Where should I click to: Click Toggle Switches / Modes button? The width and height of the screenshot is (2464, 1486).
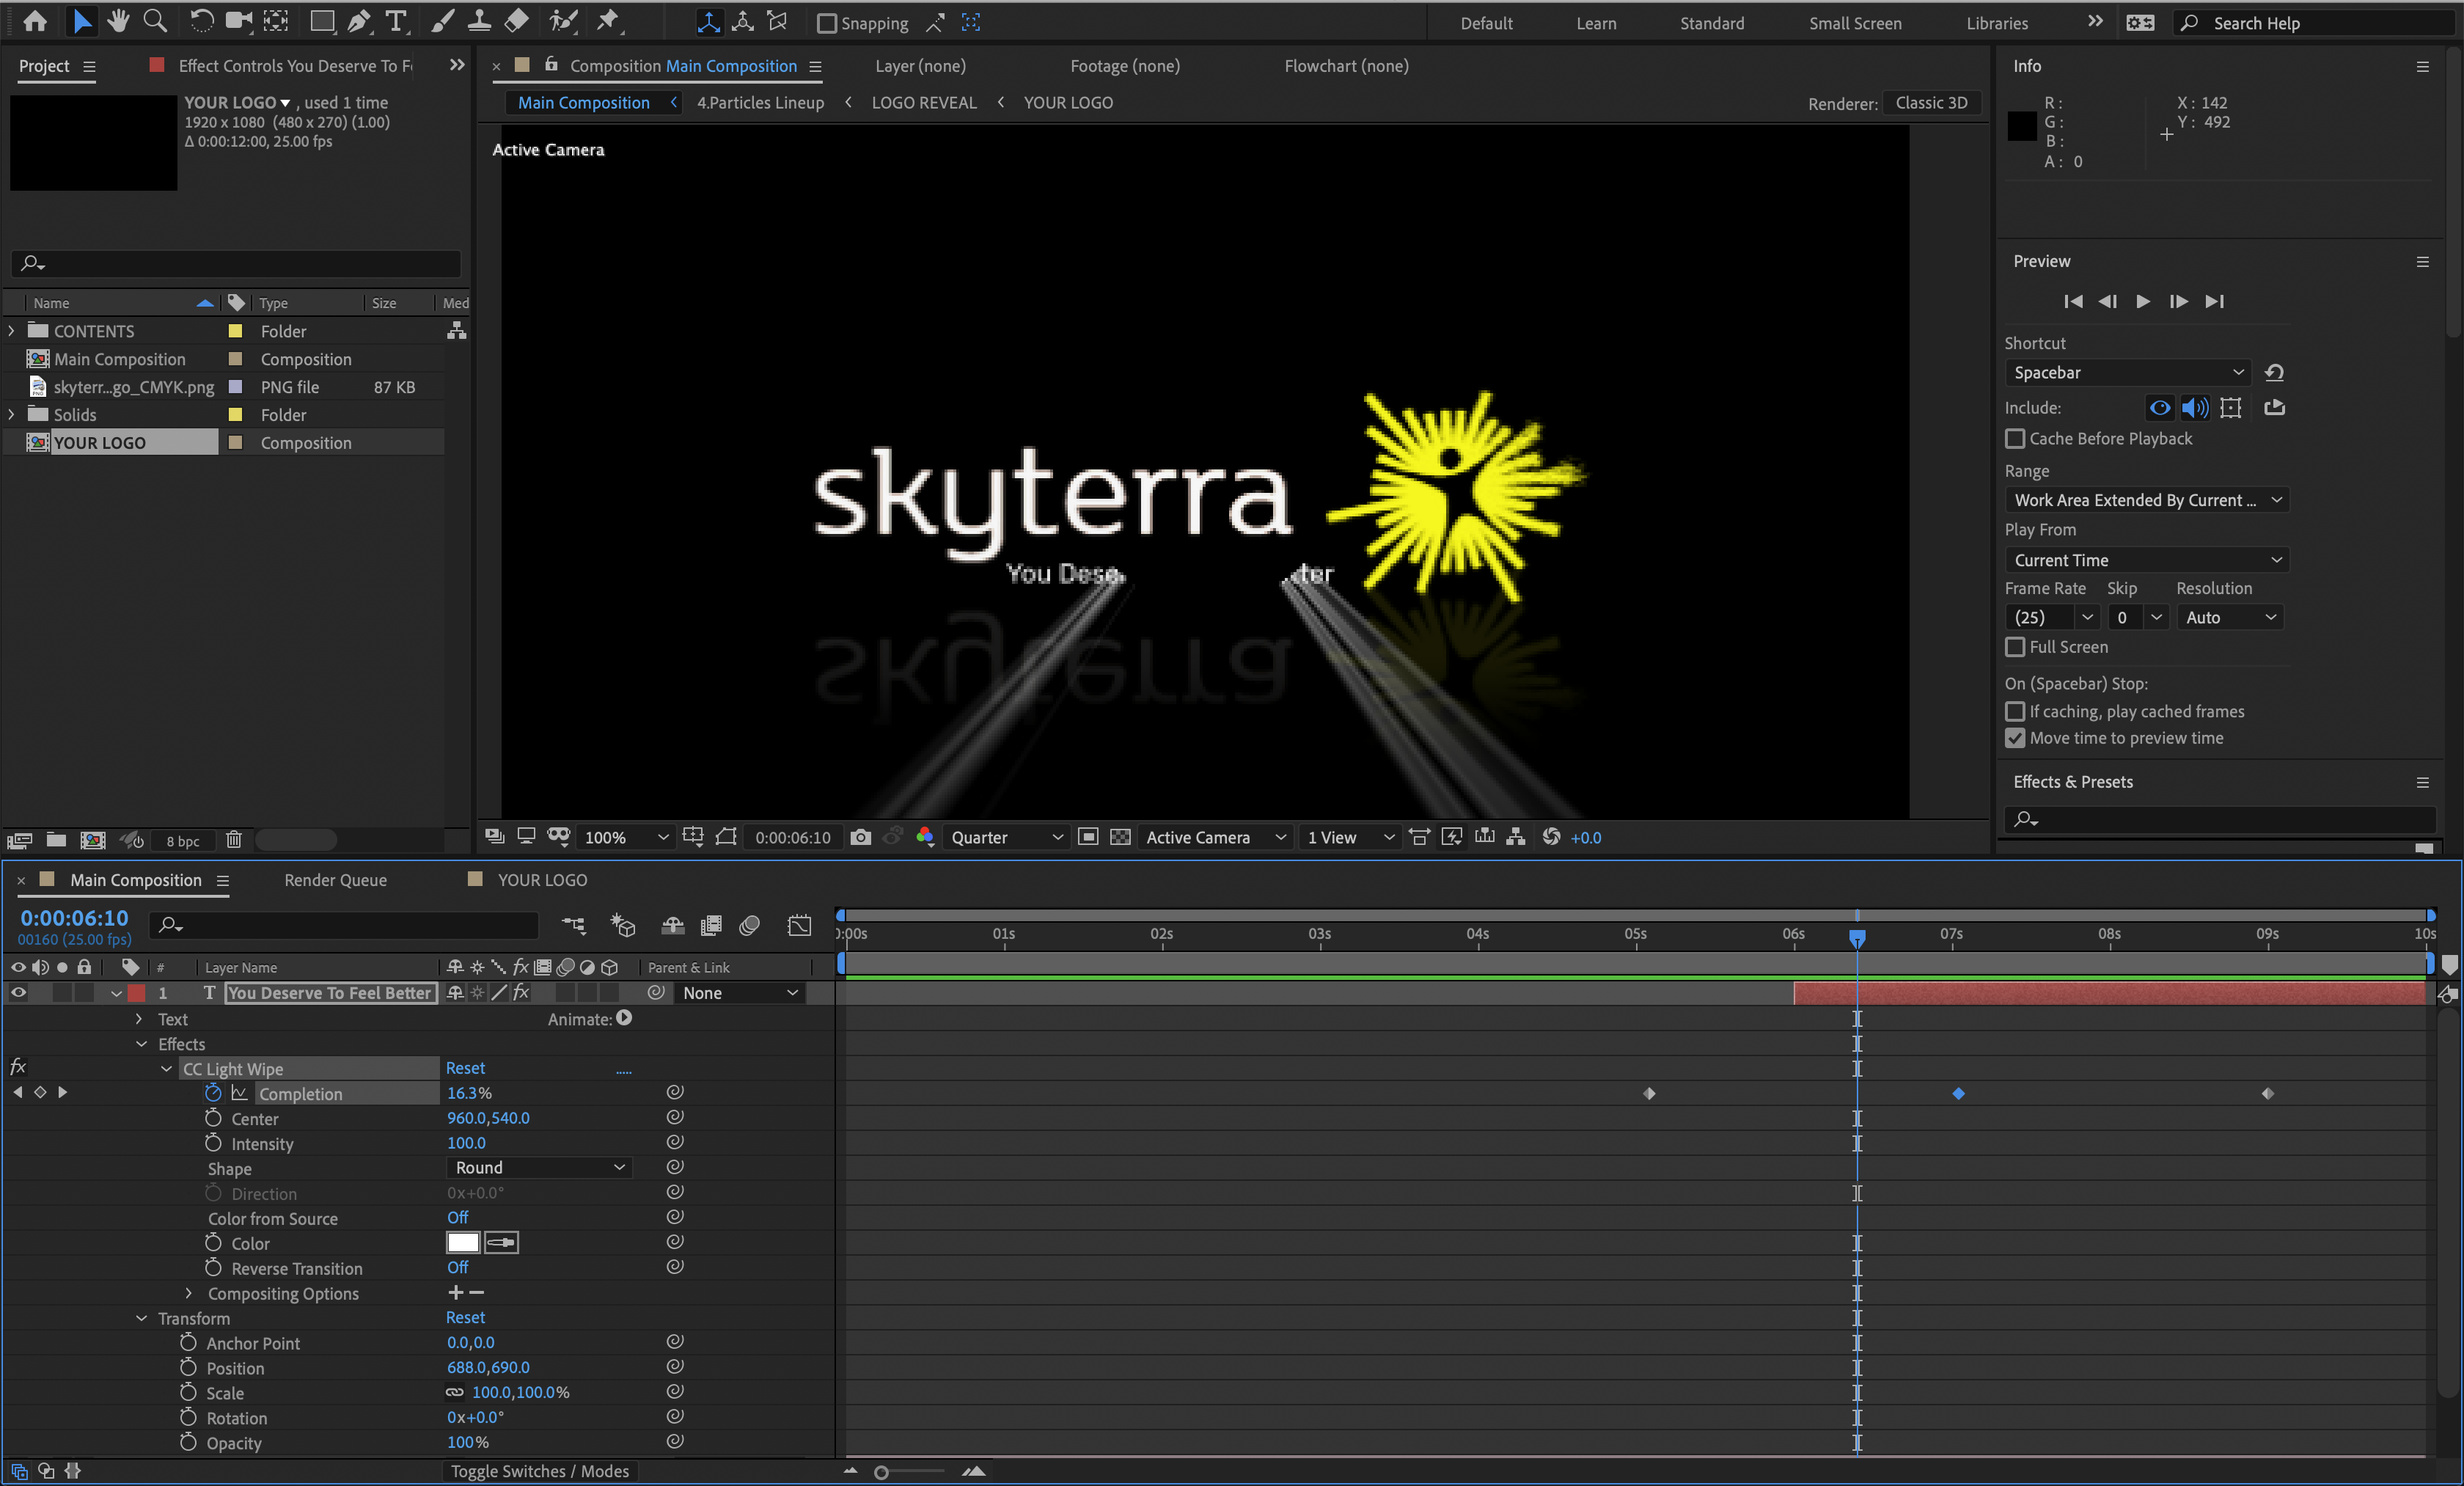coord(540,1471)
